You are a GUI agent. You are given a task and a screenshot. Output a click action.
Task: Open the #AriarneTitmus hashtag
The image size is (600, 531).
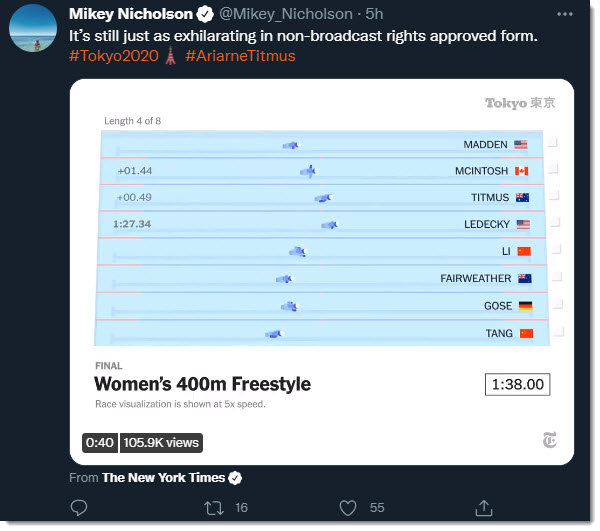click(x=240, y=56)
